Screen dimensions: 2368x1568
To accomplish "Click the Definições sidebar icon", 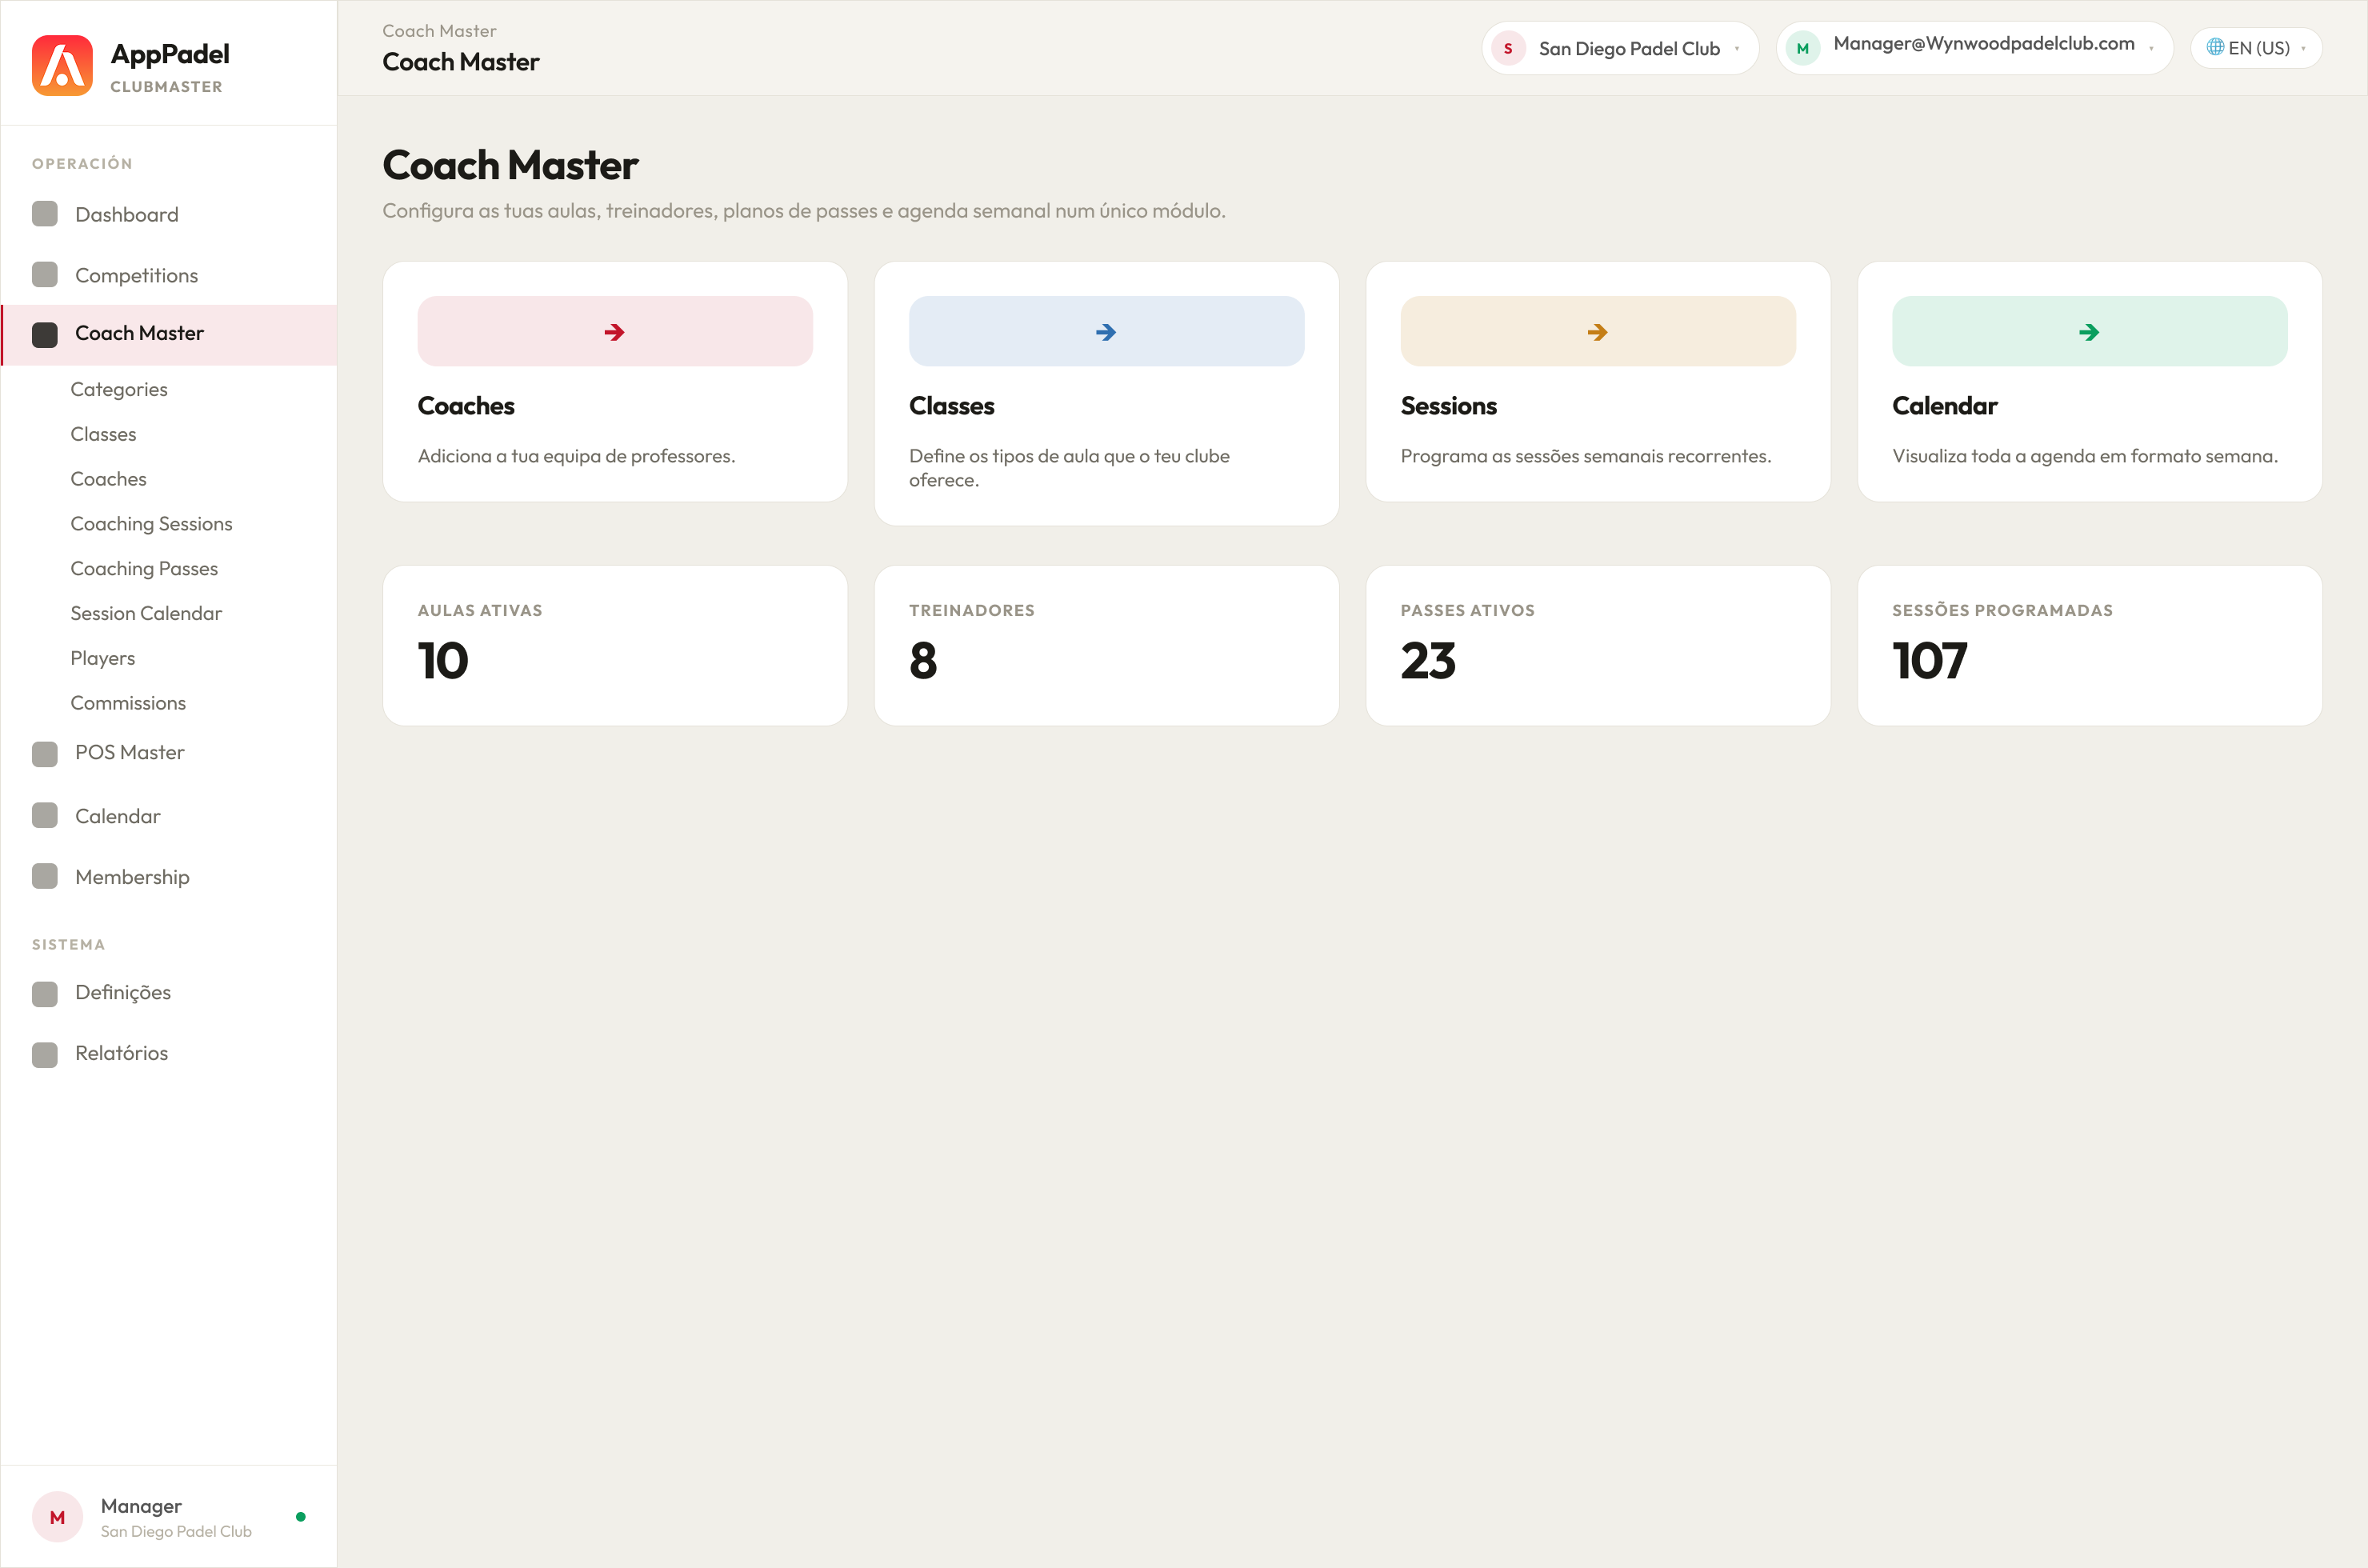I will coord(45,993).
